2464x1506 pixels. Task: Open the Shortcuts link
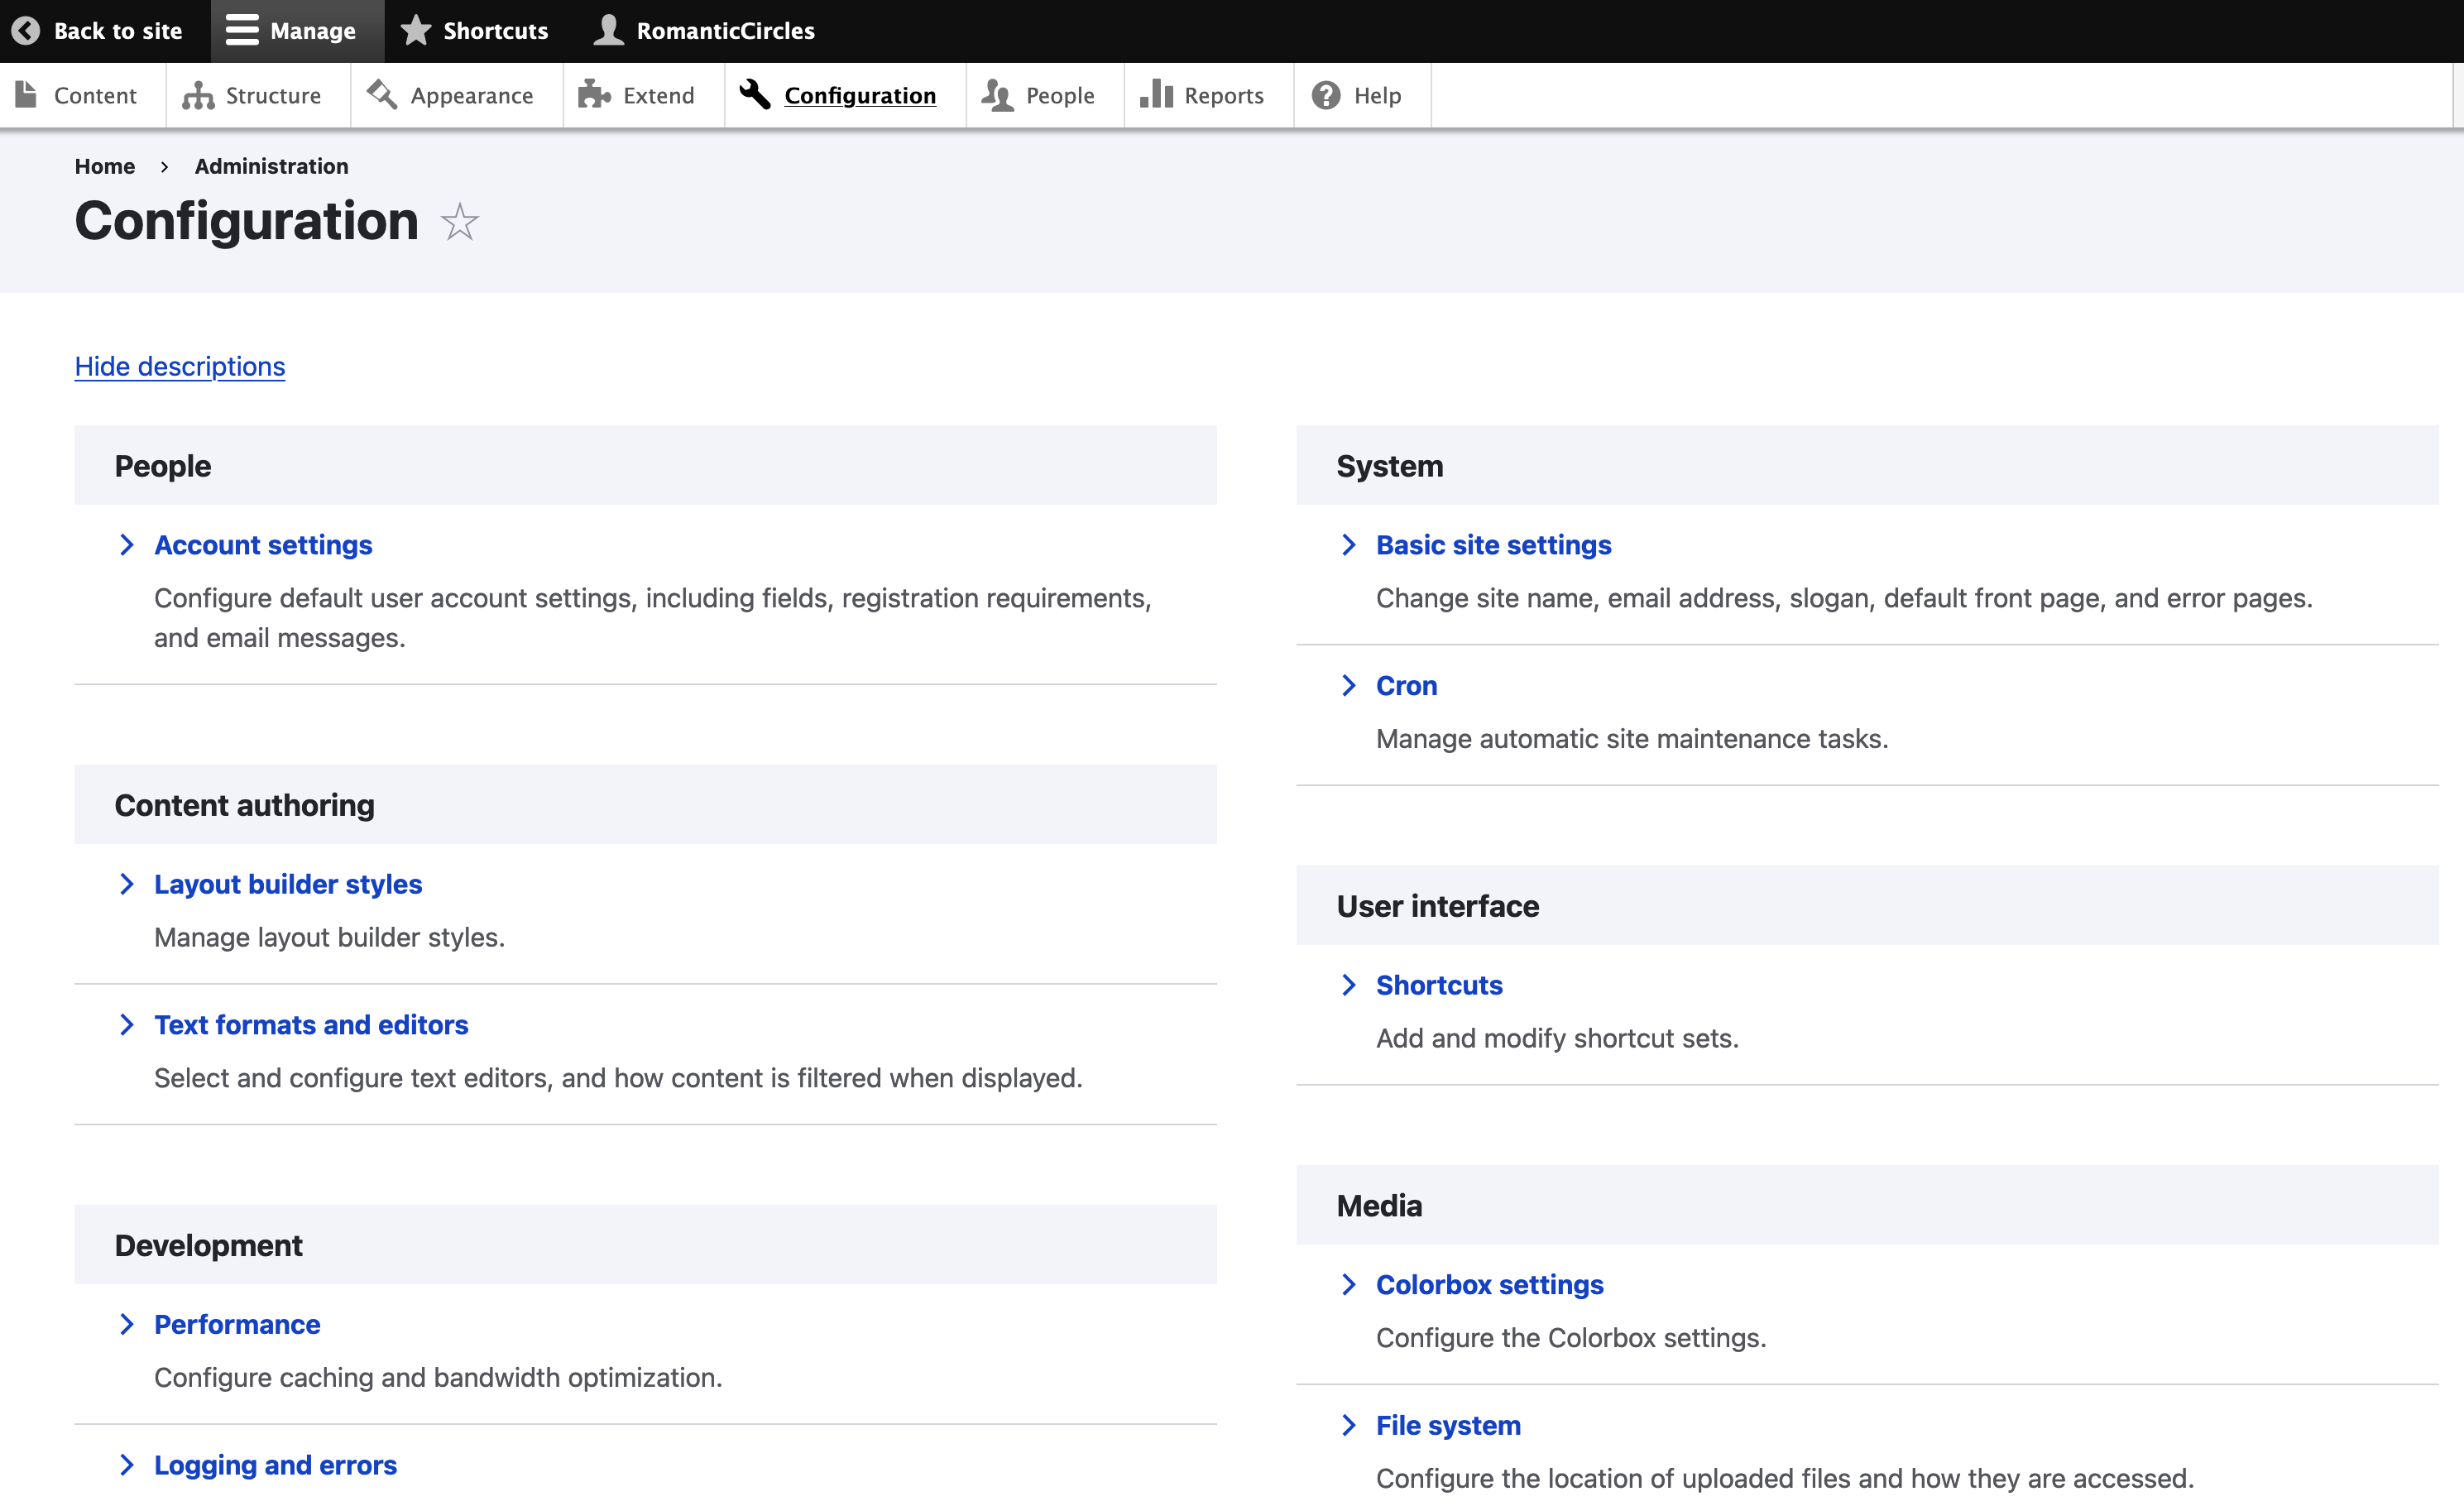(1438, 984)
